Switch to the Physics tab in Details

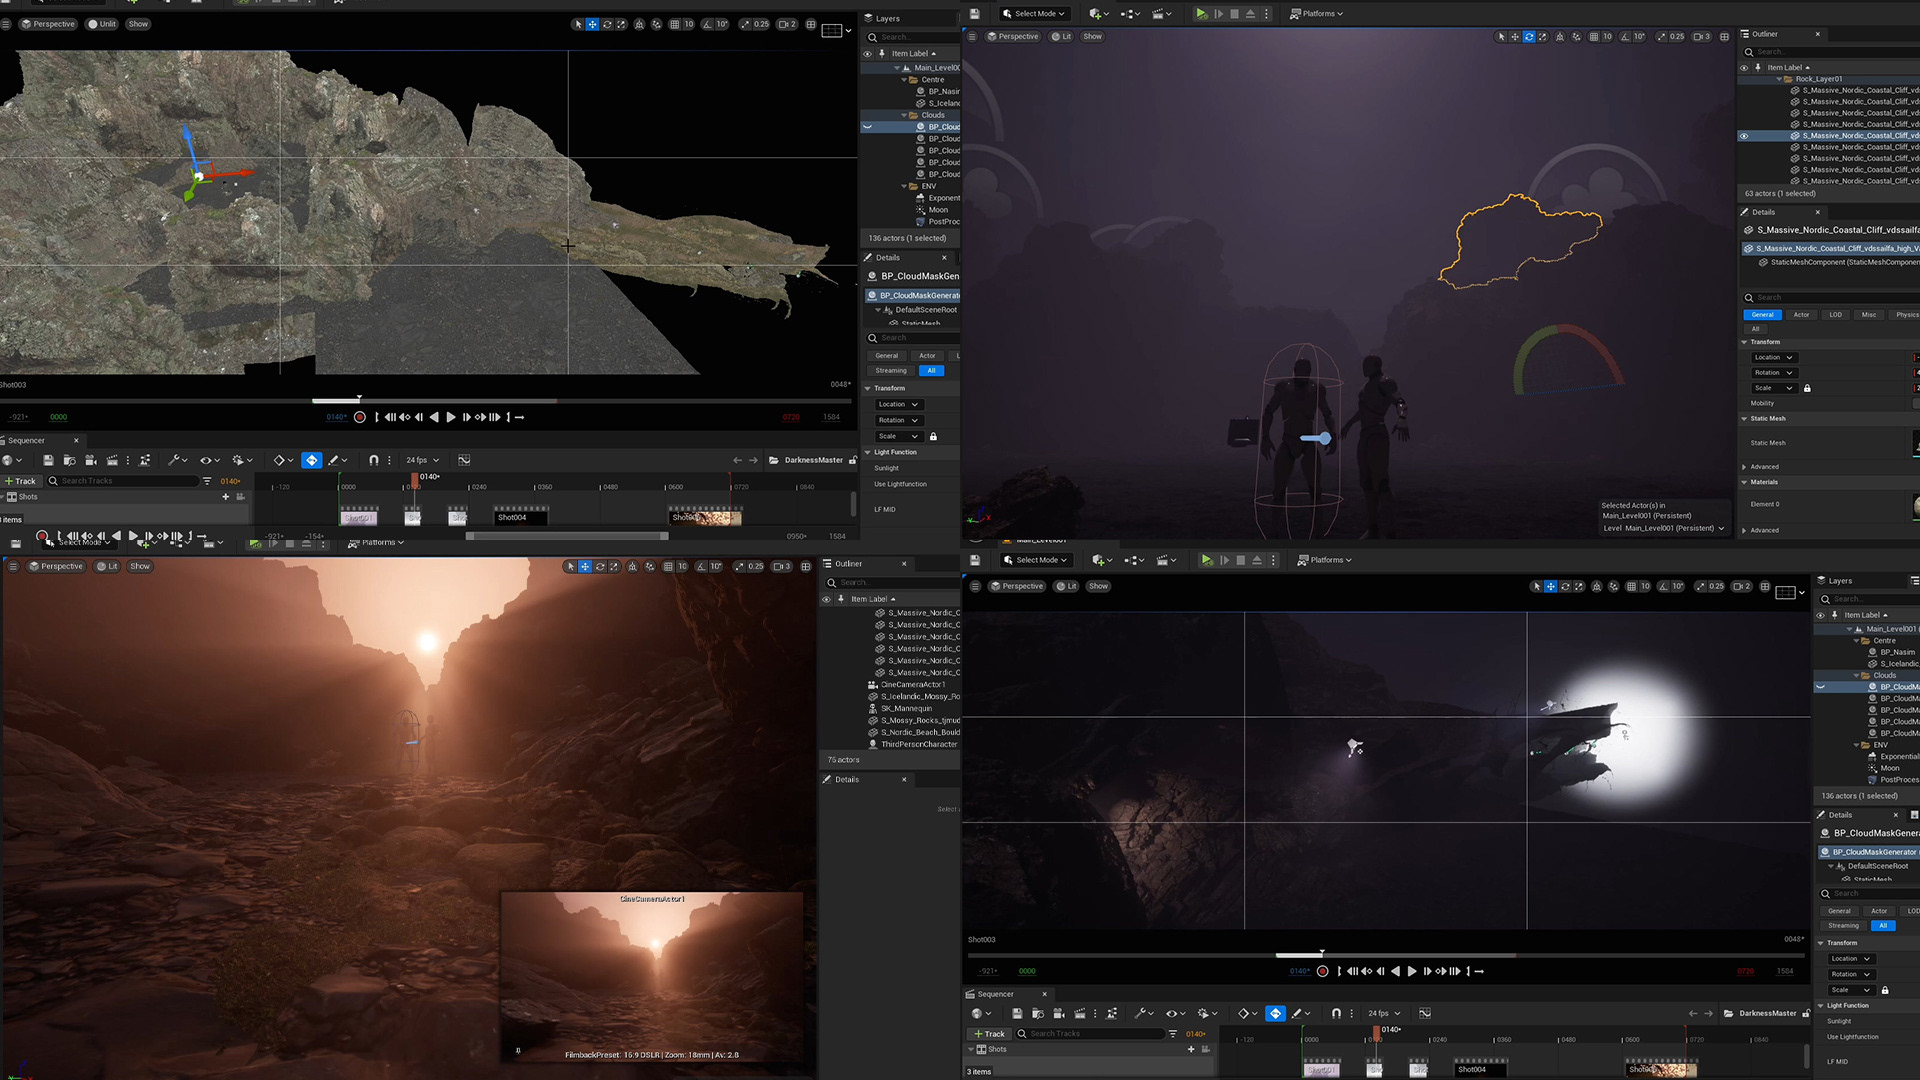[x=1906, y=315]
